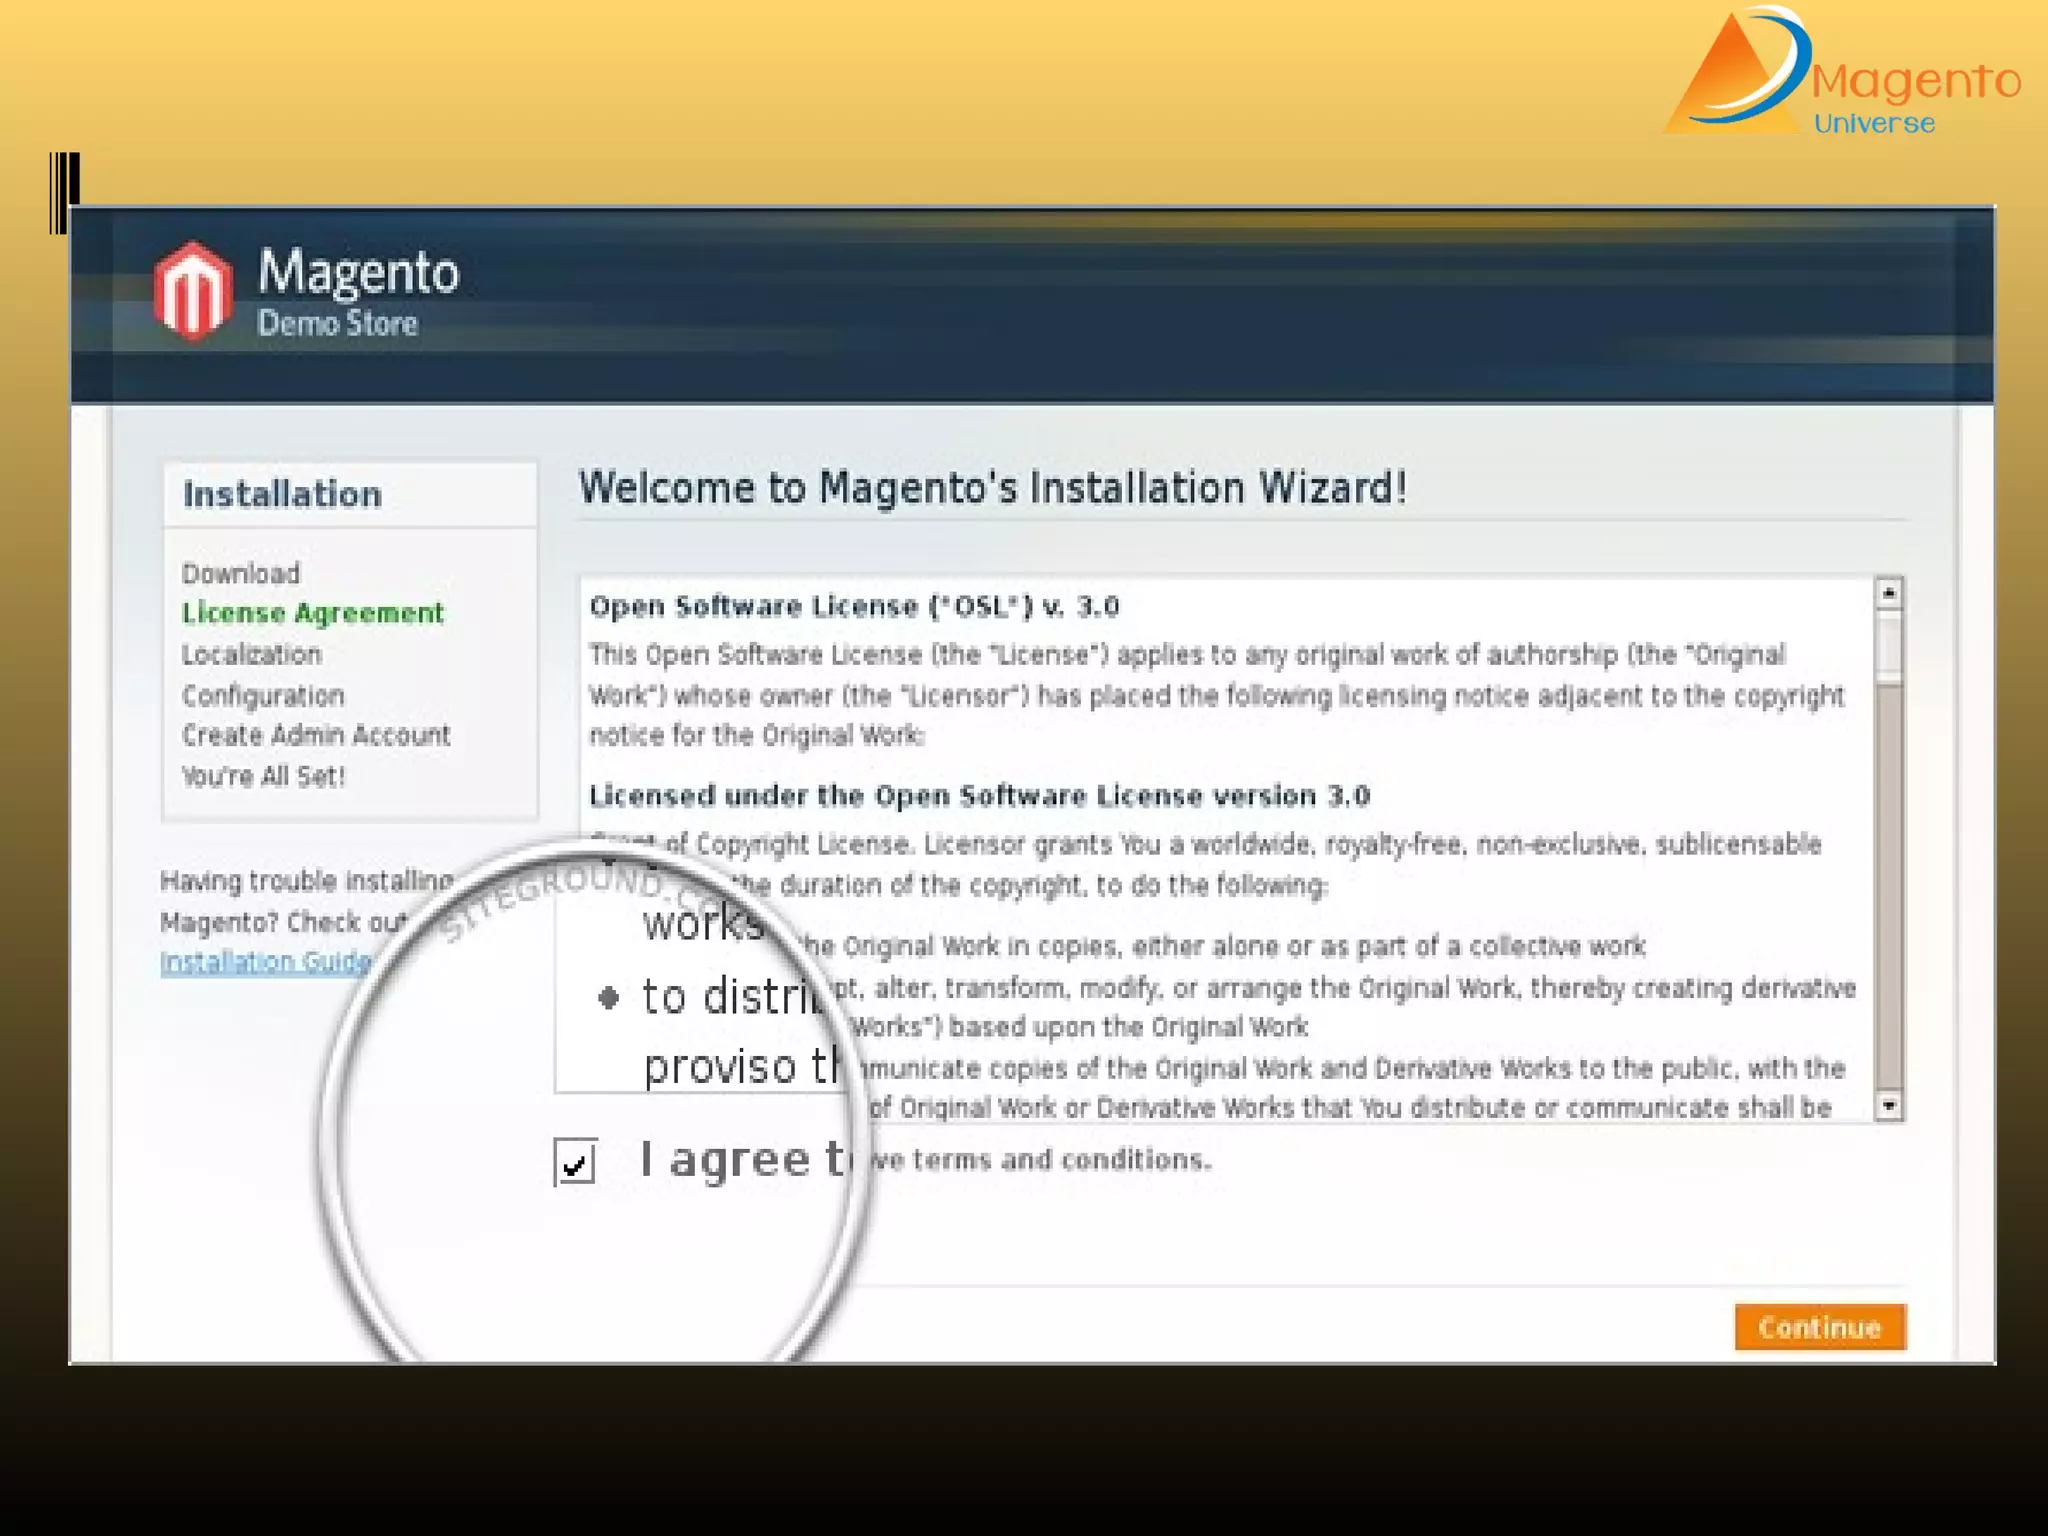Click the license scrollbar down arrow

tap(1888, 1105)
